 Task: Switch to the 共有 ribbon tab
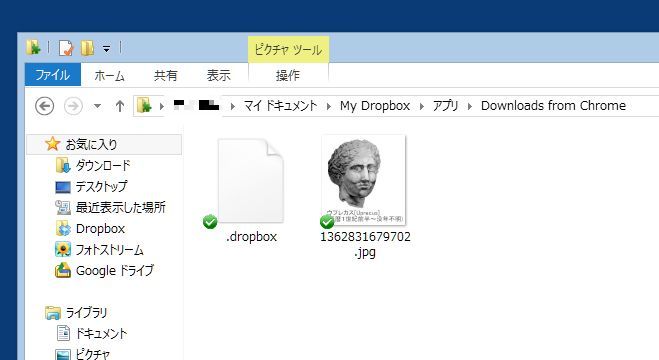[x=166, y=75]
